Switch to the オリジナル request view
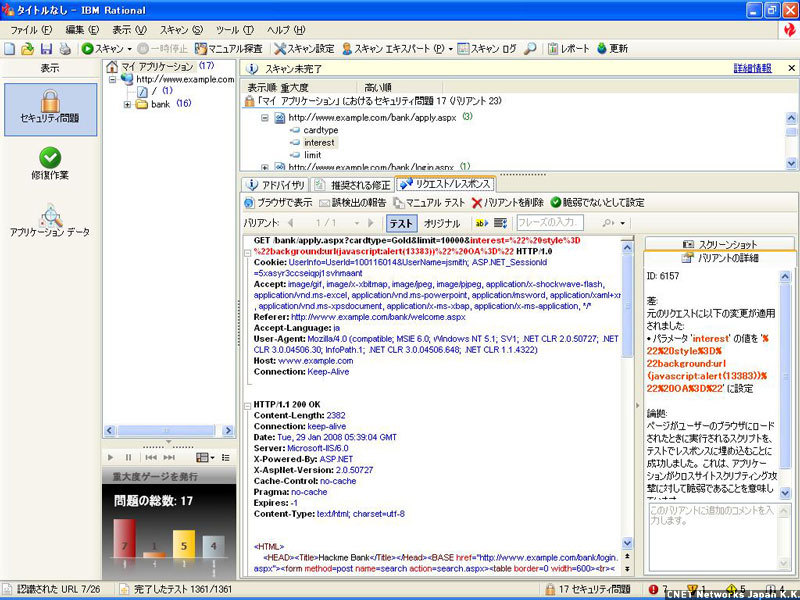 [x=442, y=223]
